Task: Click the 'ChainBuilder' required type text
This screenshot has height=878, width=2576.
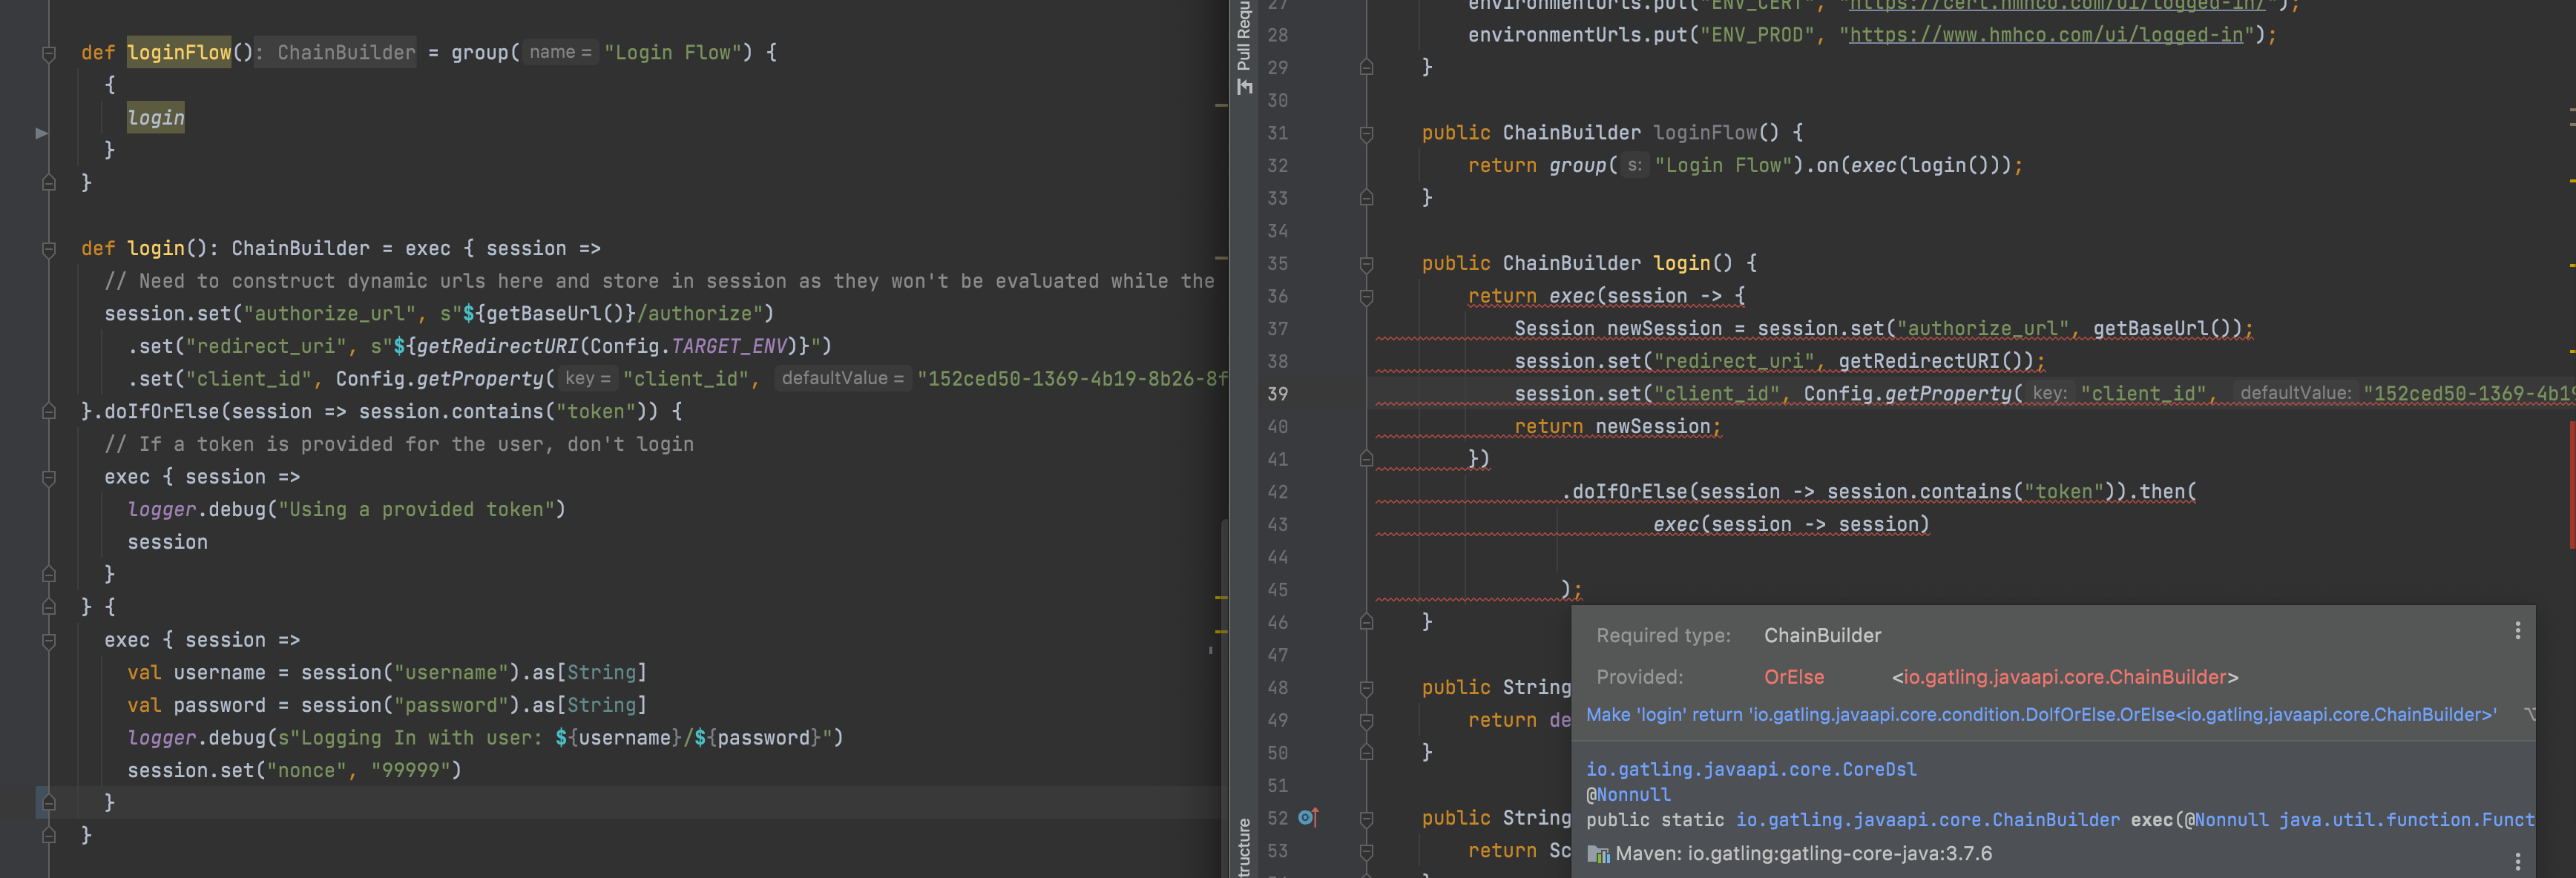Action: pyautogui.click(x=1822, y=635)
